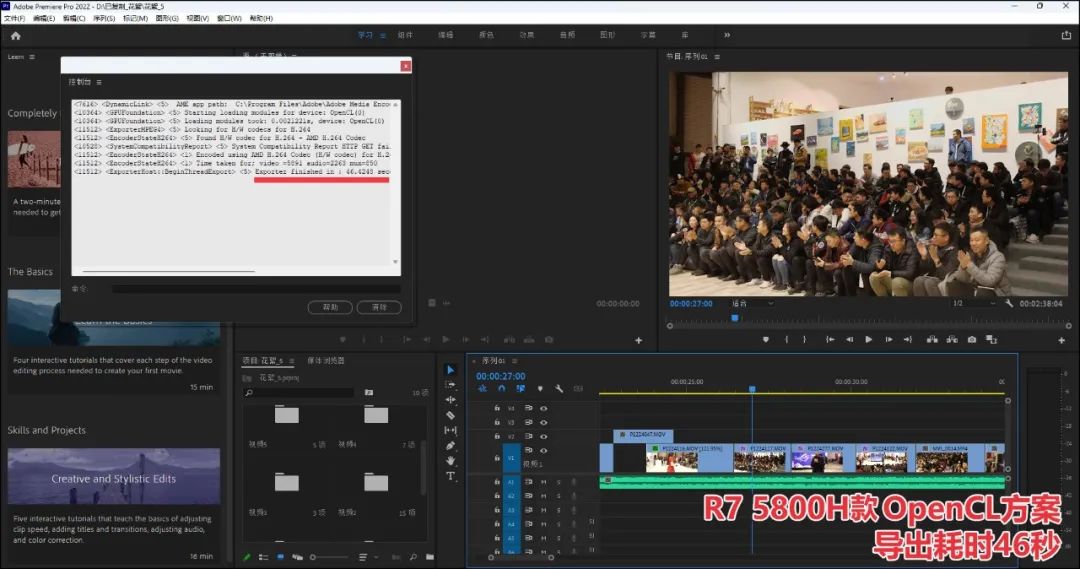Open timeline display settings wrench

point(559,389)
